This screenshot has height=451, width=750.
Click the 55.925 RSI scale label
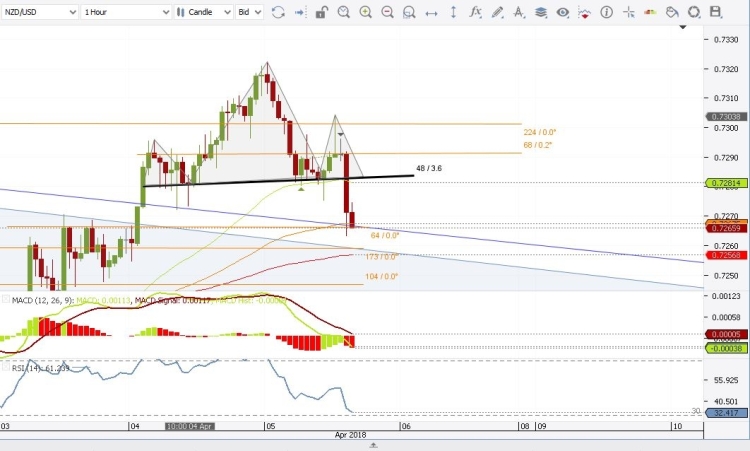coord(726,380)
